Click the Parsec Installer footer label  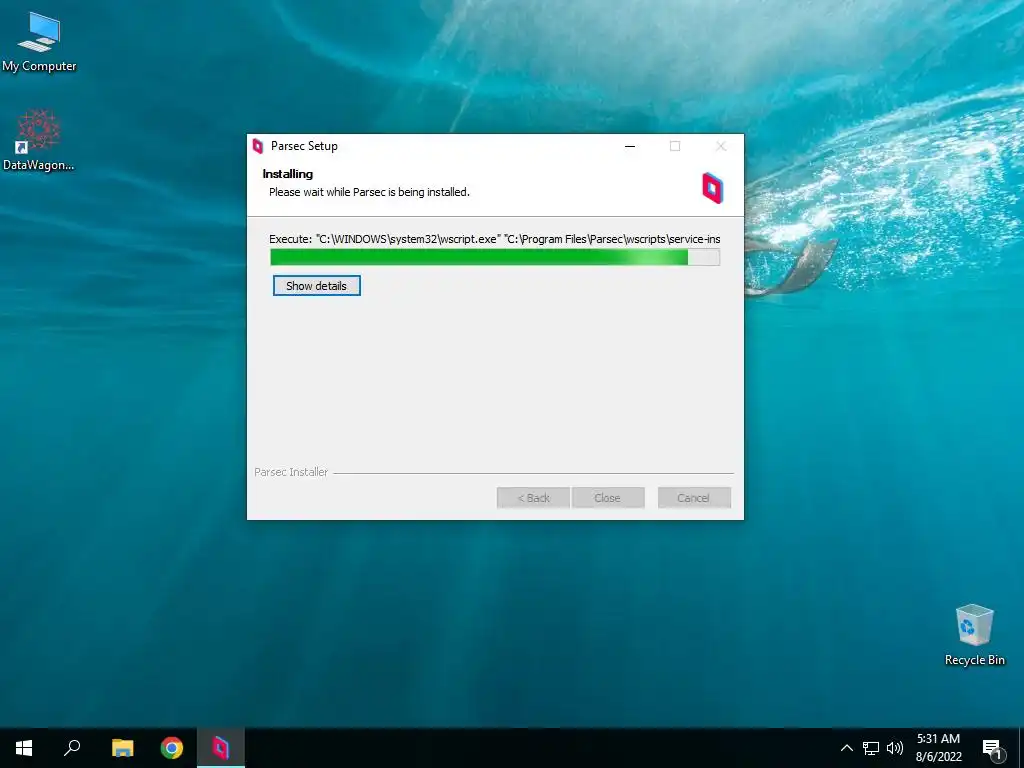click(291, 472)
